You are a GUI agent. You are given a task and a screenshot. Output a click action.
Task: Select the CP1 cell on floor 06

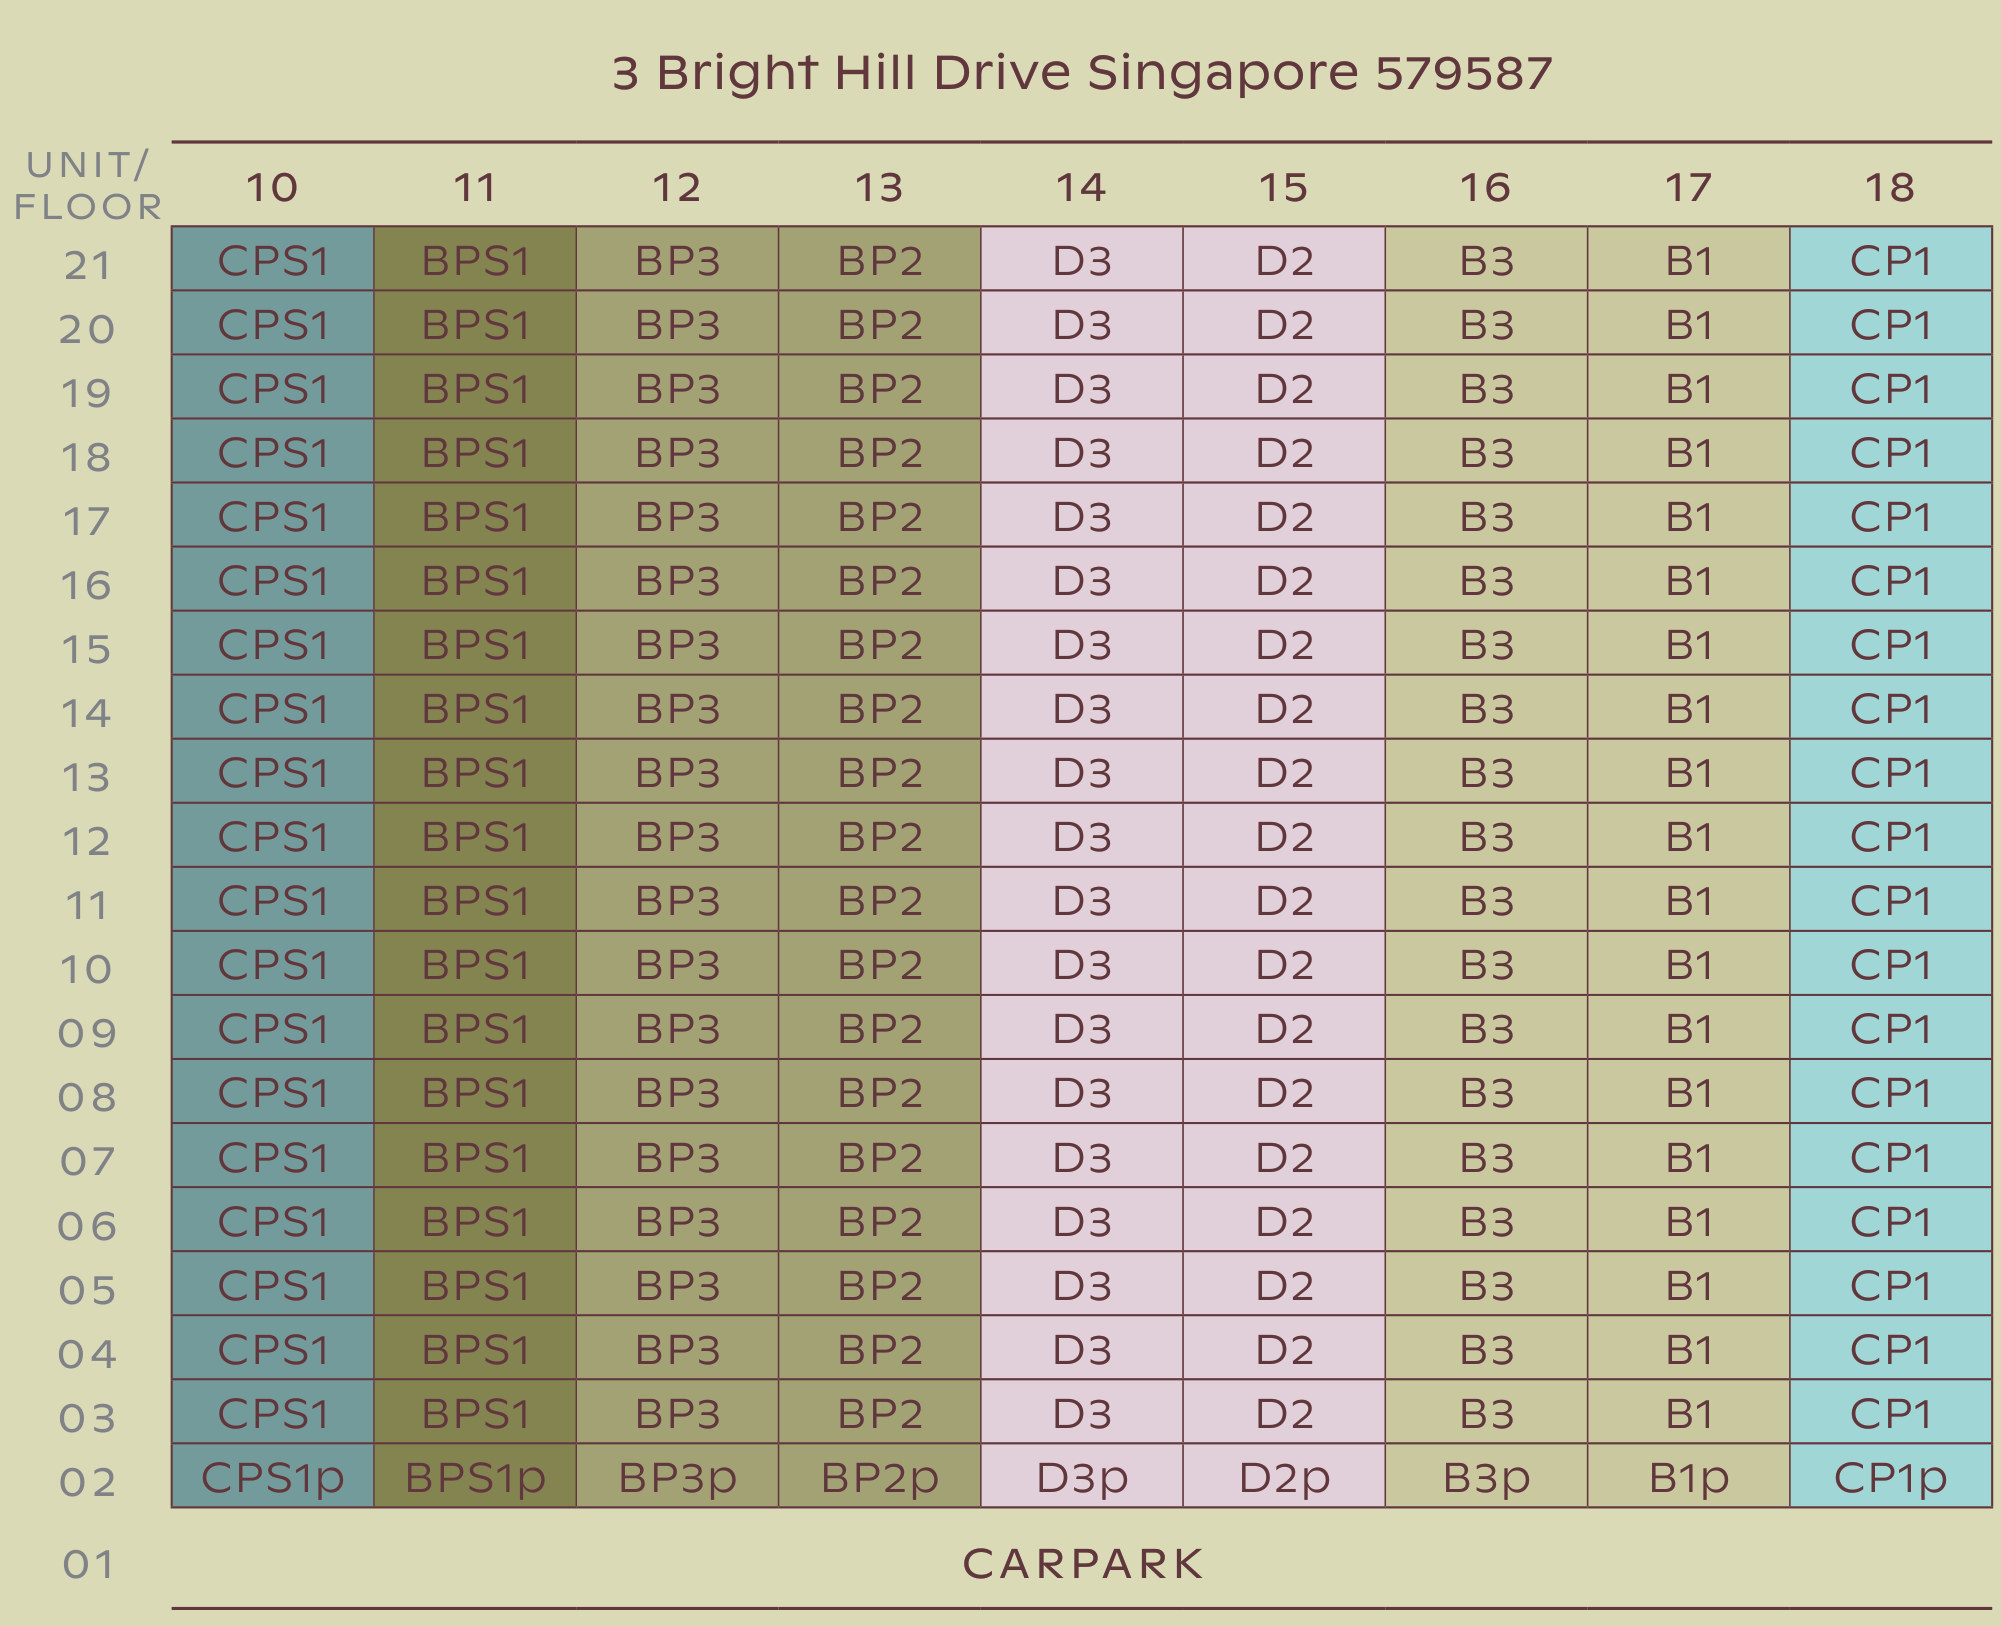pos(1891,1219)
